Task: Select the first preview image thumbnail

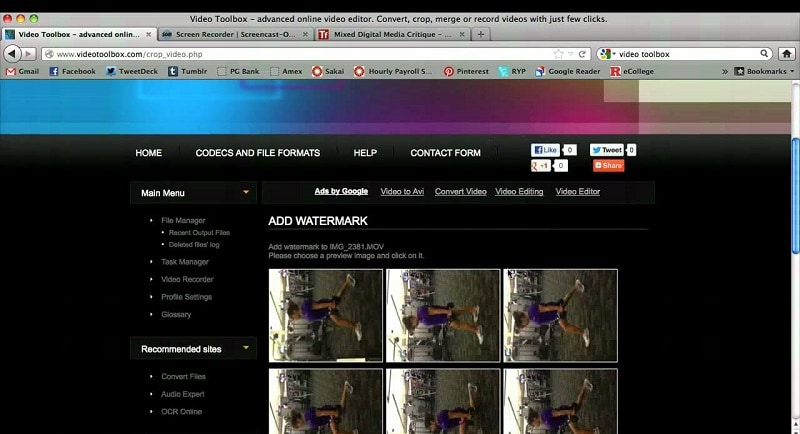Action: (326, 316)
